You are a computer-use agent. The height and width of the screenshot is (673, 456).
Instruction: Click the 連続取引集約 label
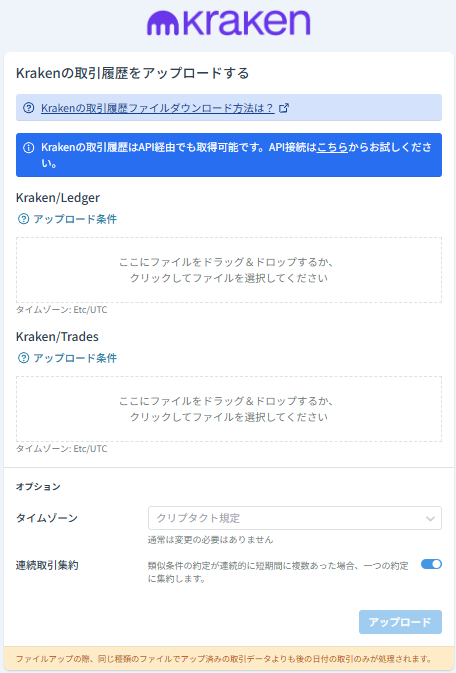[47, 565]
